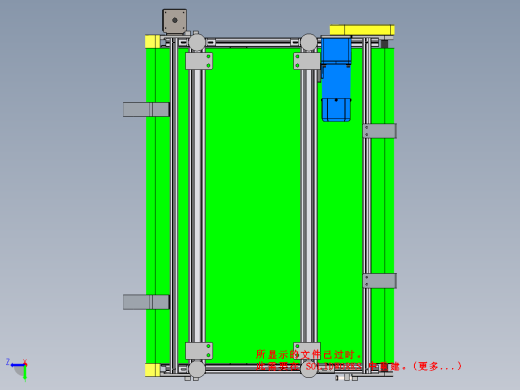Select the beige stepper motor at the frame's top
The width and height of the screenshot is (520, 390).
175,21
